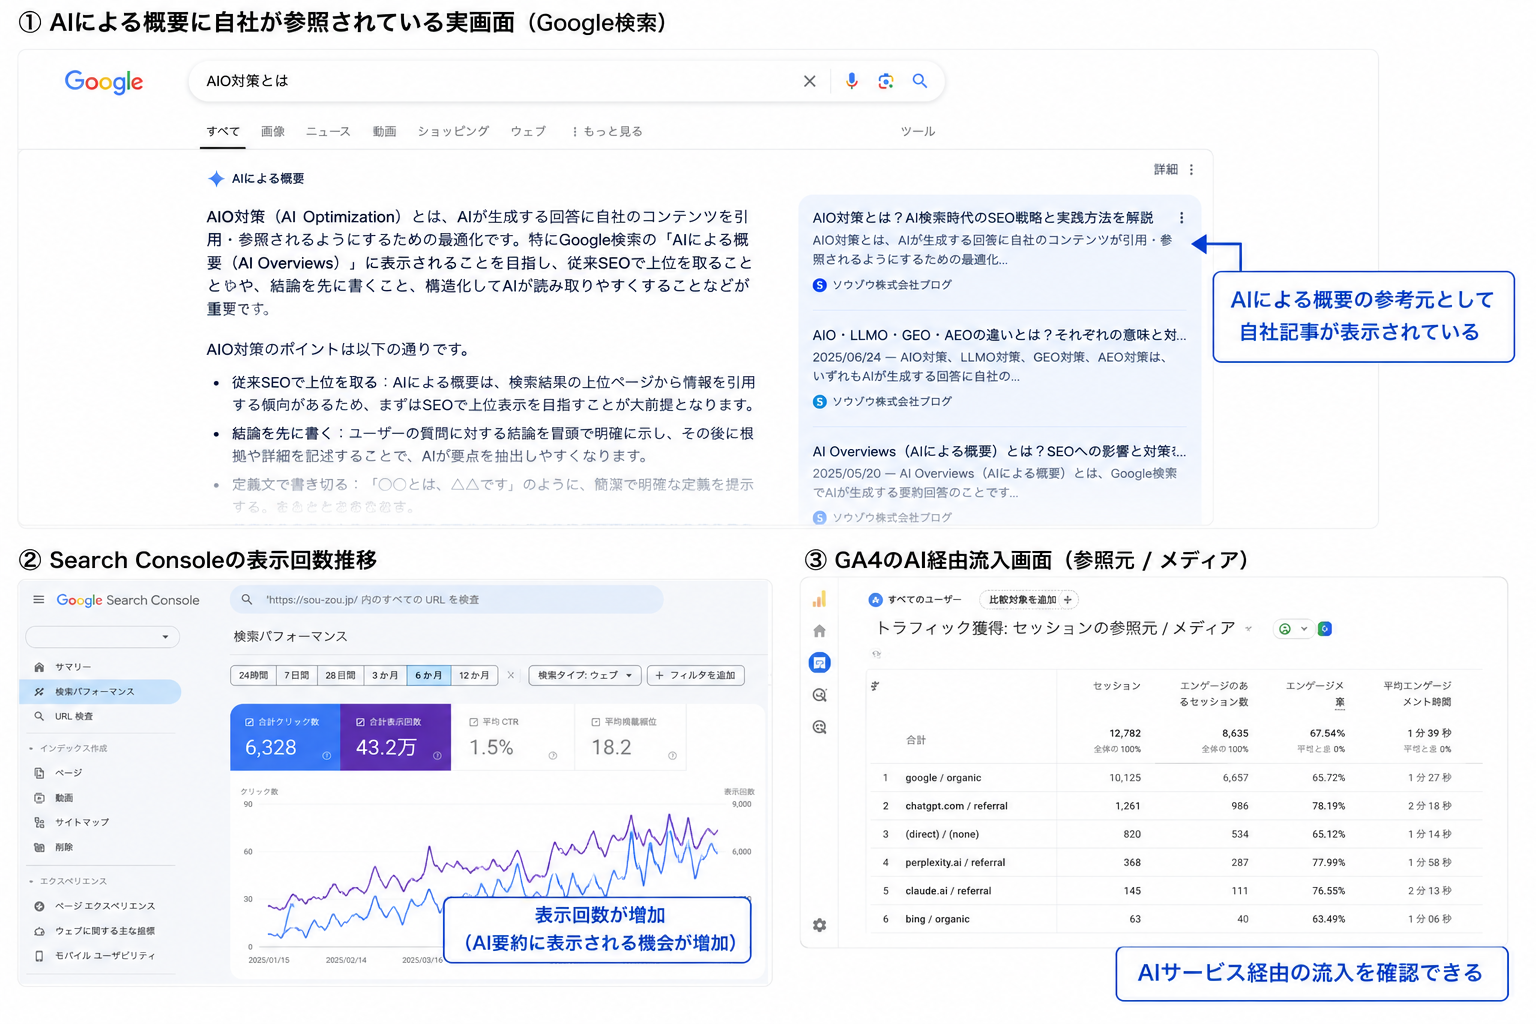Screen dimensions: 1536x1024
Task: Click the Search Console URL inspection field
Action: [447, 600]
